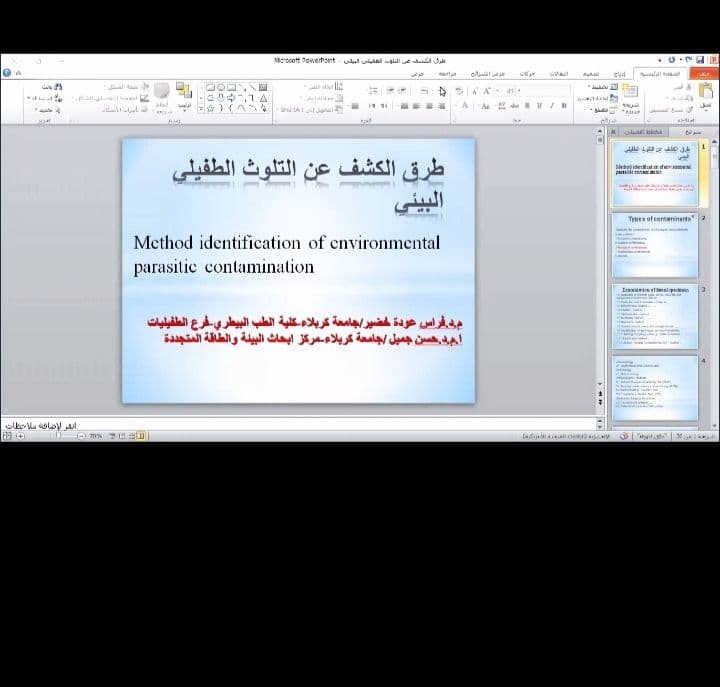Click the Quick Styles icon
Screen dimensions: 720x687
click(x=162, y=93)
